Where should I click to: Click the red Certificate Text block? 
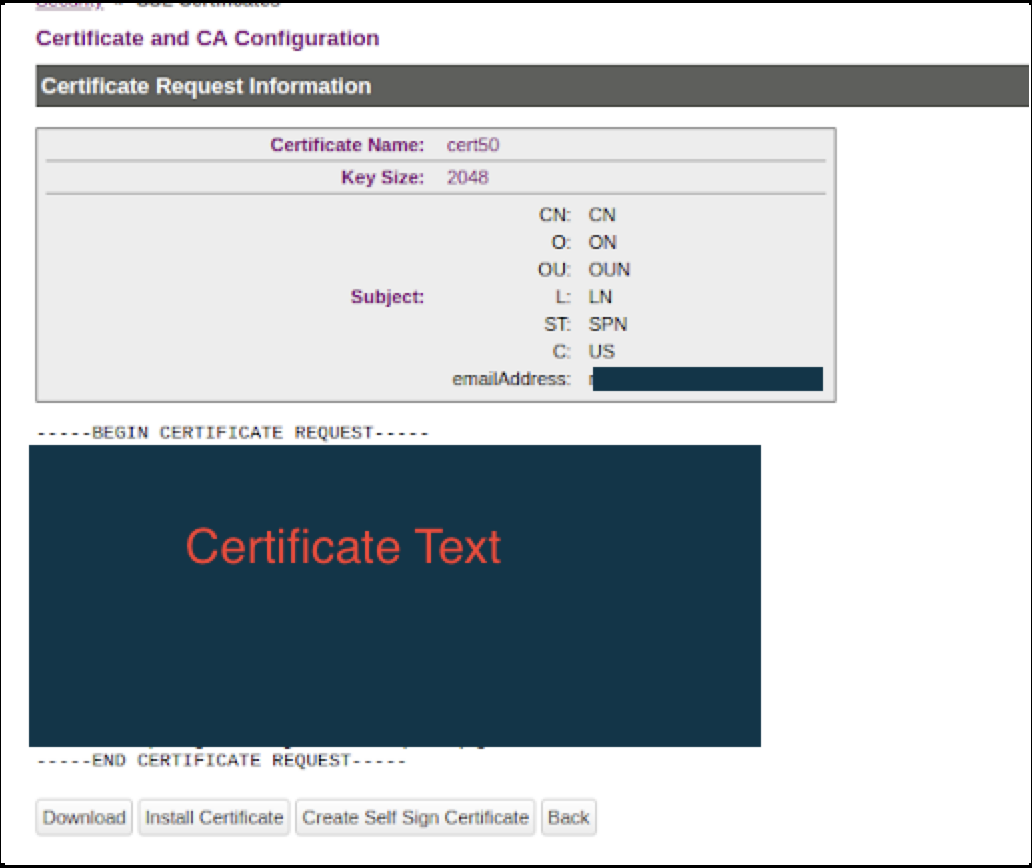click(343, 547)
